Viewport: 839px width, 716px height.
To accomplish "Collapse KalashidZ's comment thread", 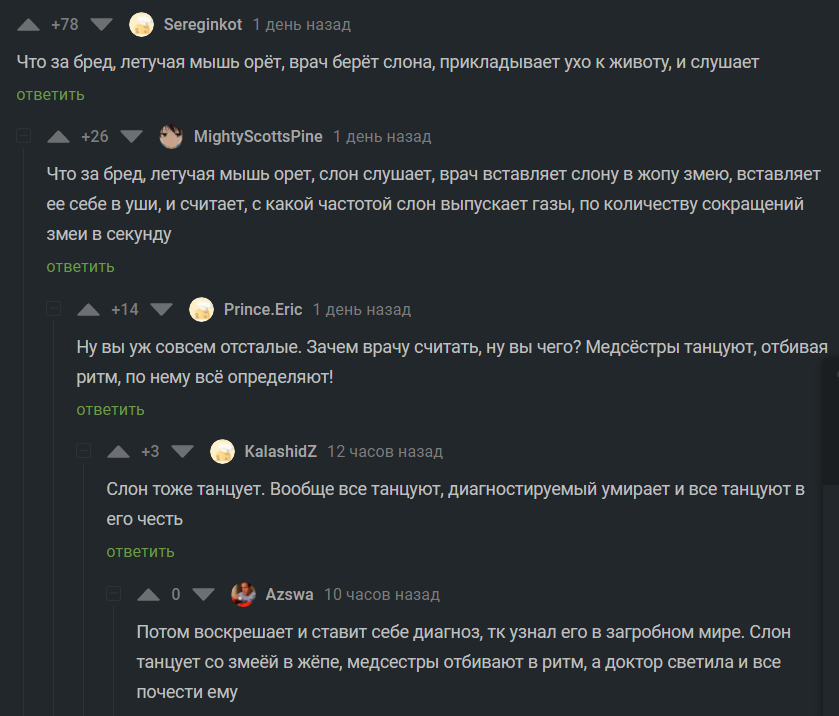I will tap(84, 451).
